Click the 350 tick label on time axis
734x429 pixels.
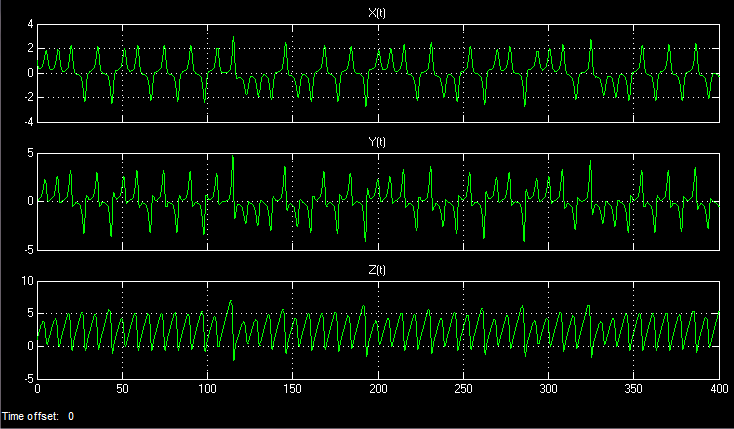point(634,389)
